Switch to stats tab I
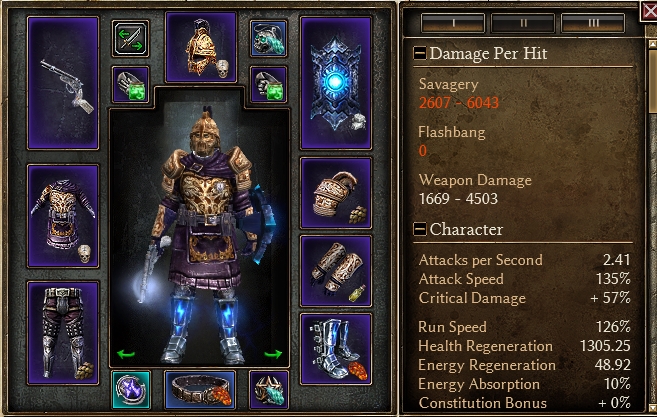657x417 pixels. 453,23
